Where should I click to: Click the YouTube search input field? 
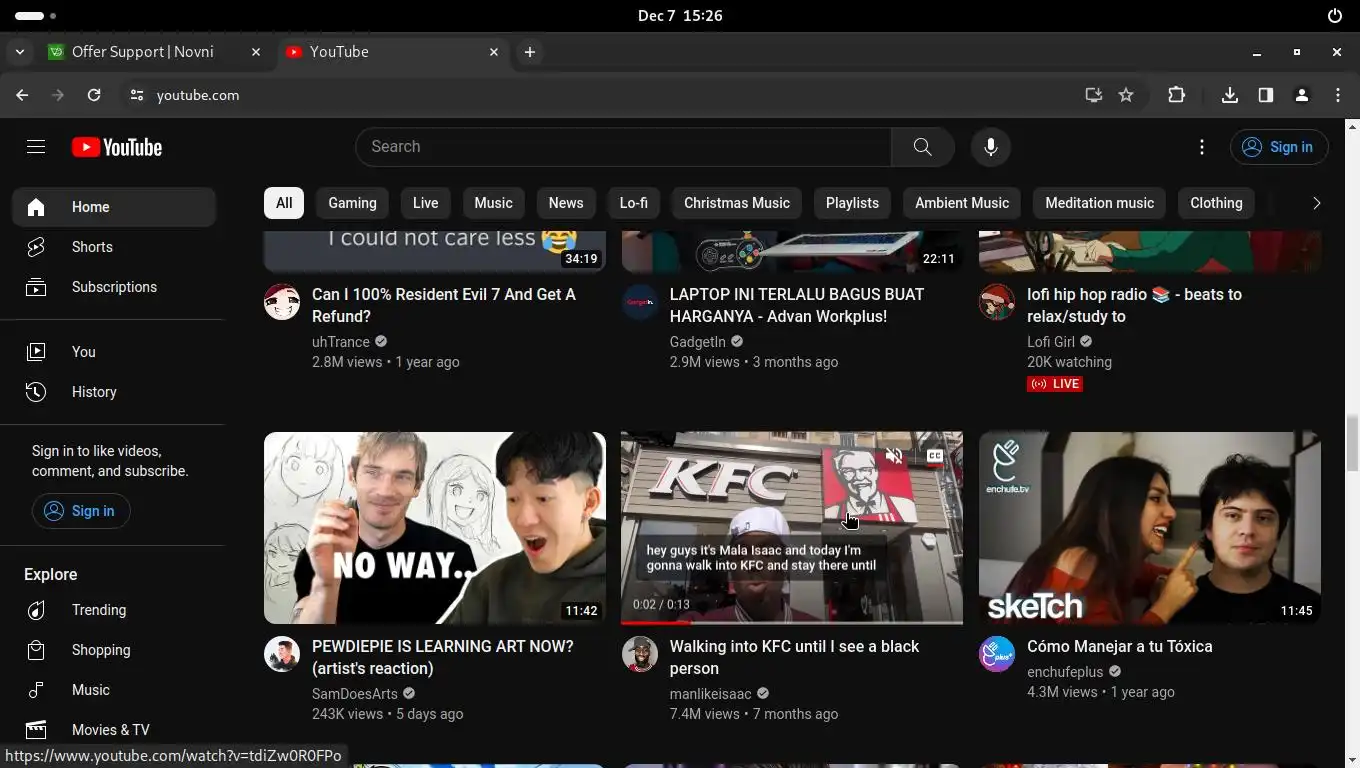tap(623, 147)
